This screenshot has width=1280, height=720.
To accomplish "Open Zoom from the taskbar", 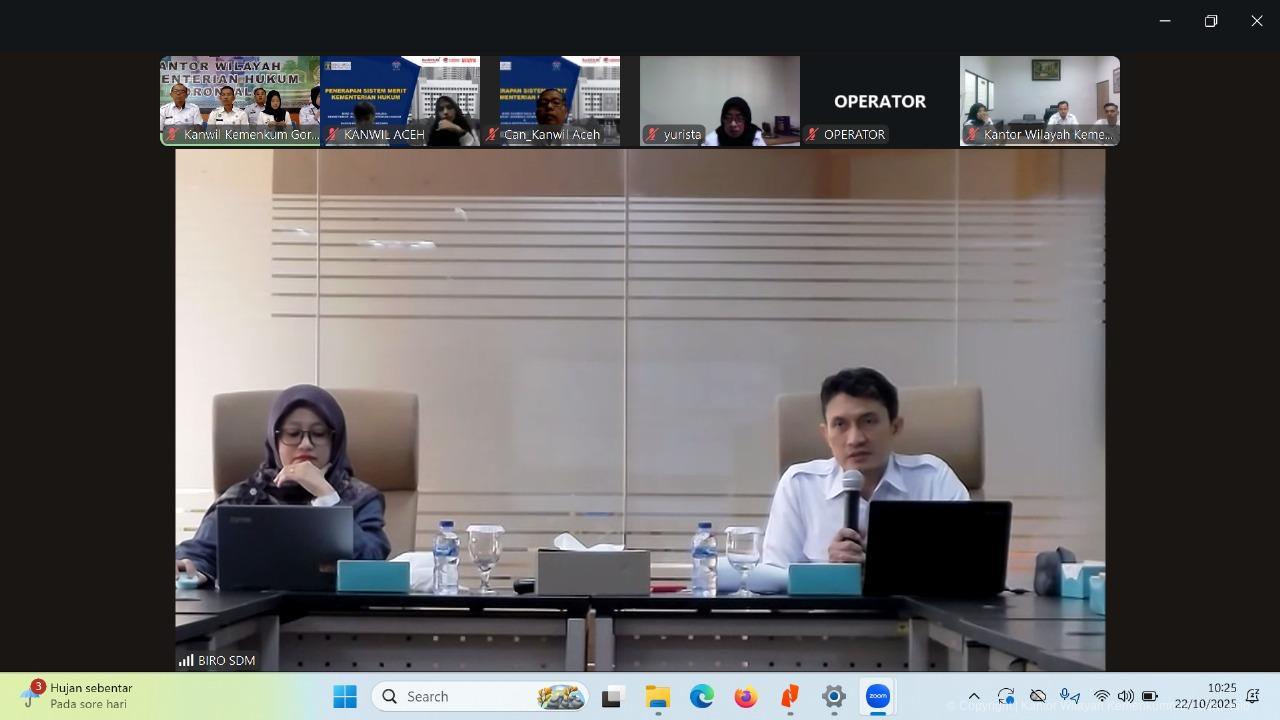I will [878, 696].
